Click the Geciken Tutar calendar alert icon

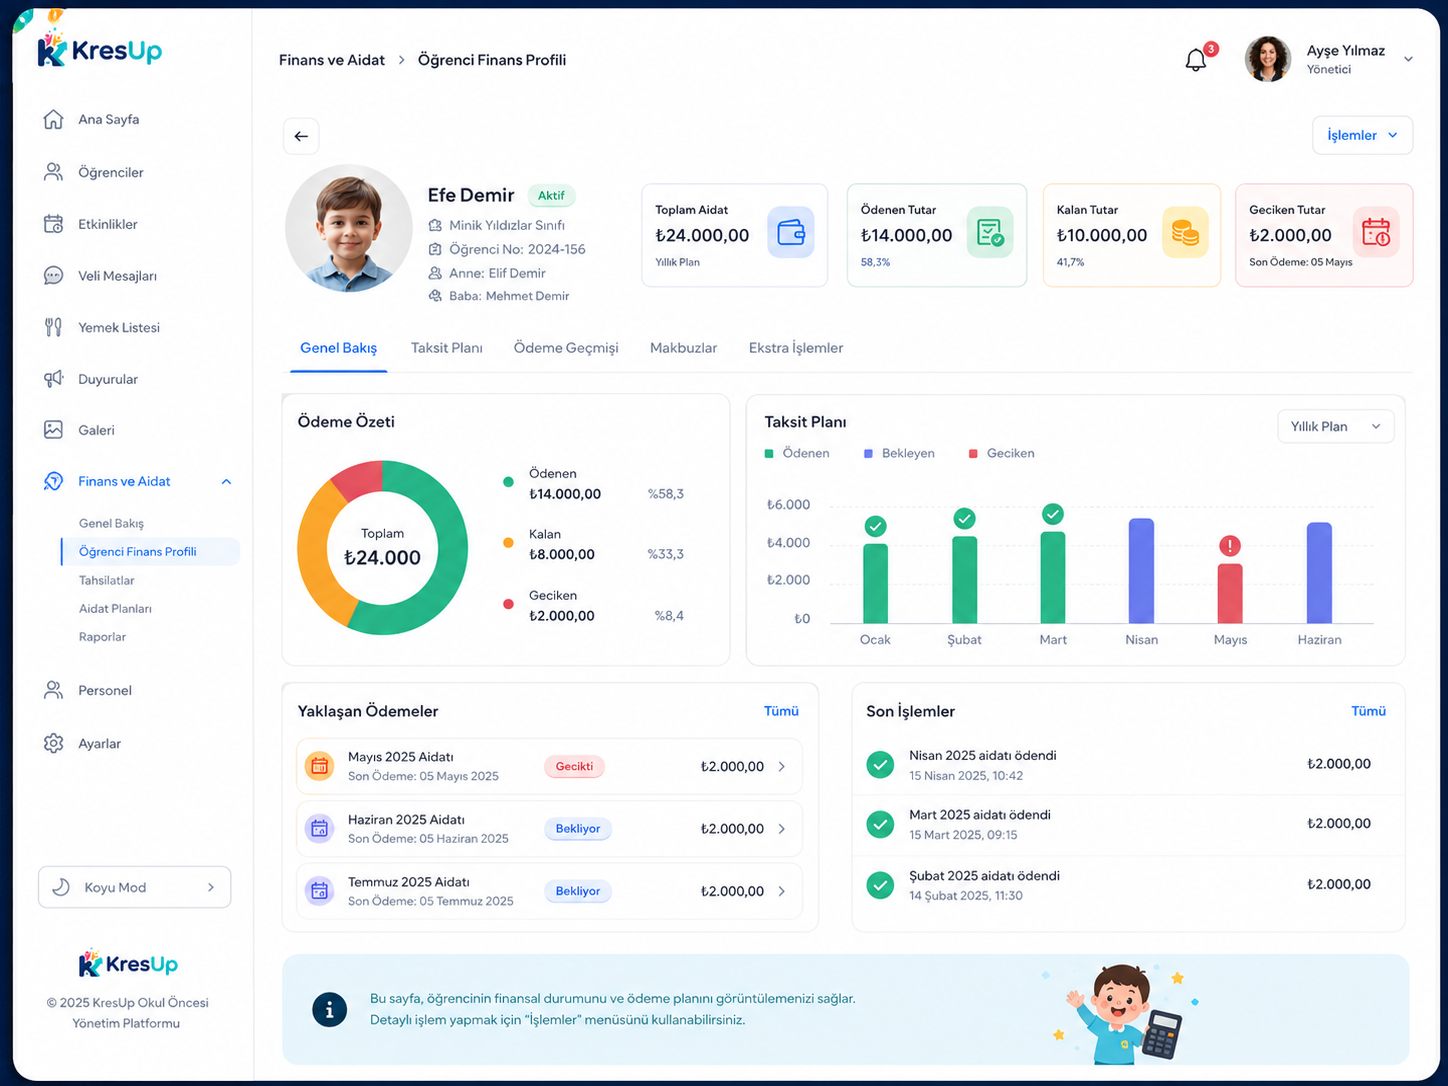tap(1376, 232)
